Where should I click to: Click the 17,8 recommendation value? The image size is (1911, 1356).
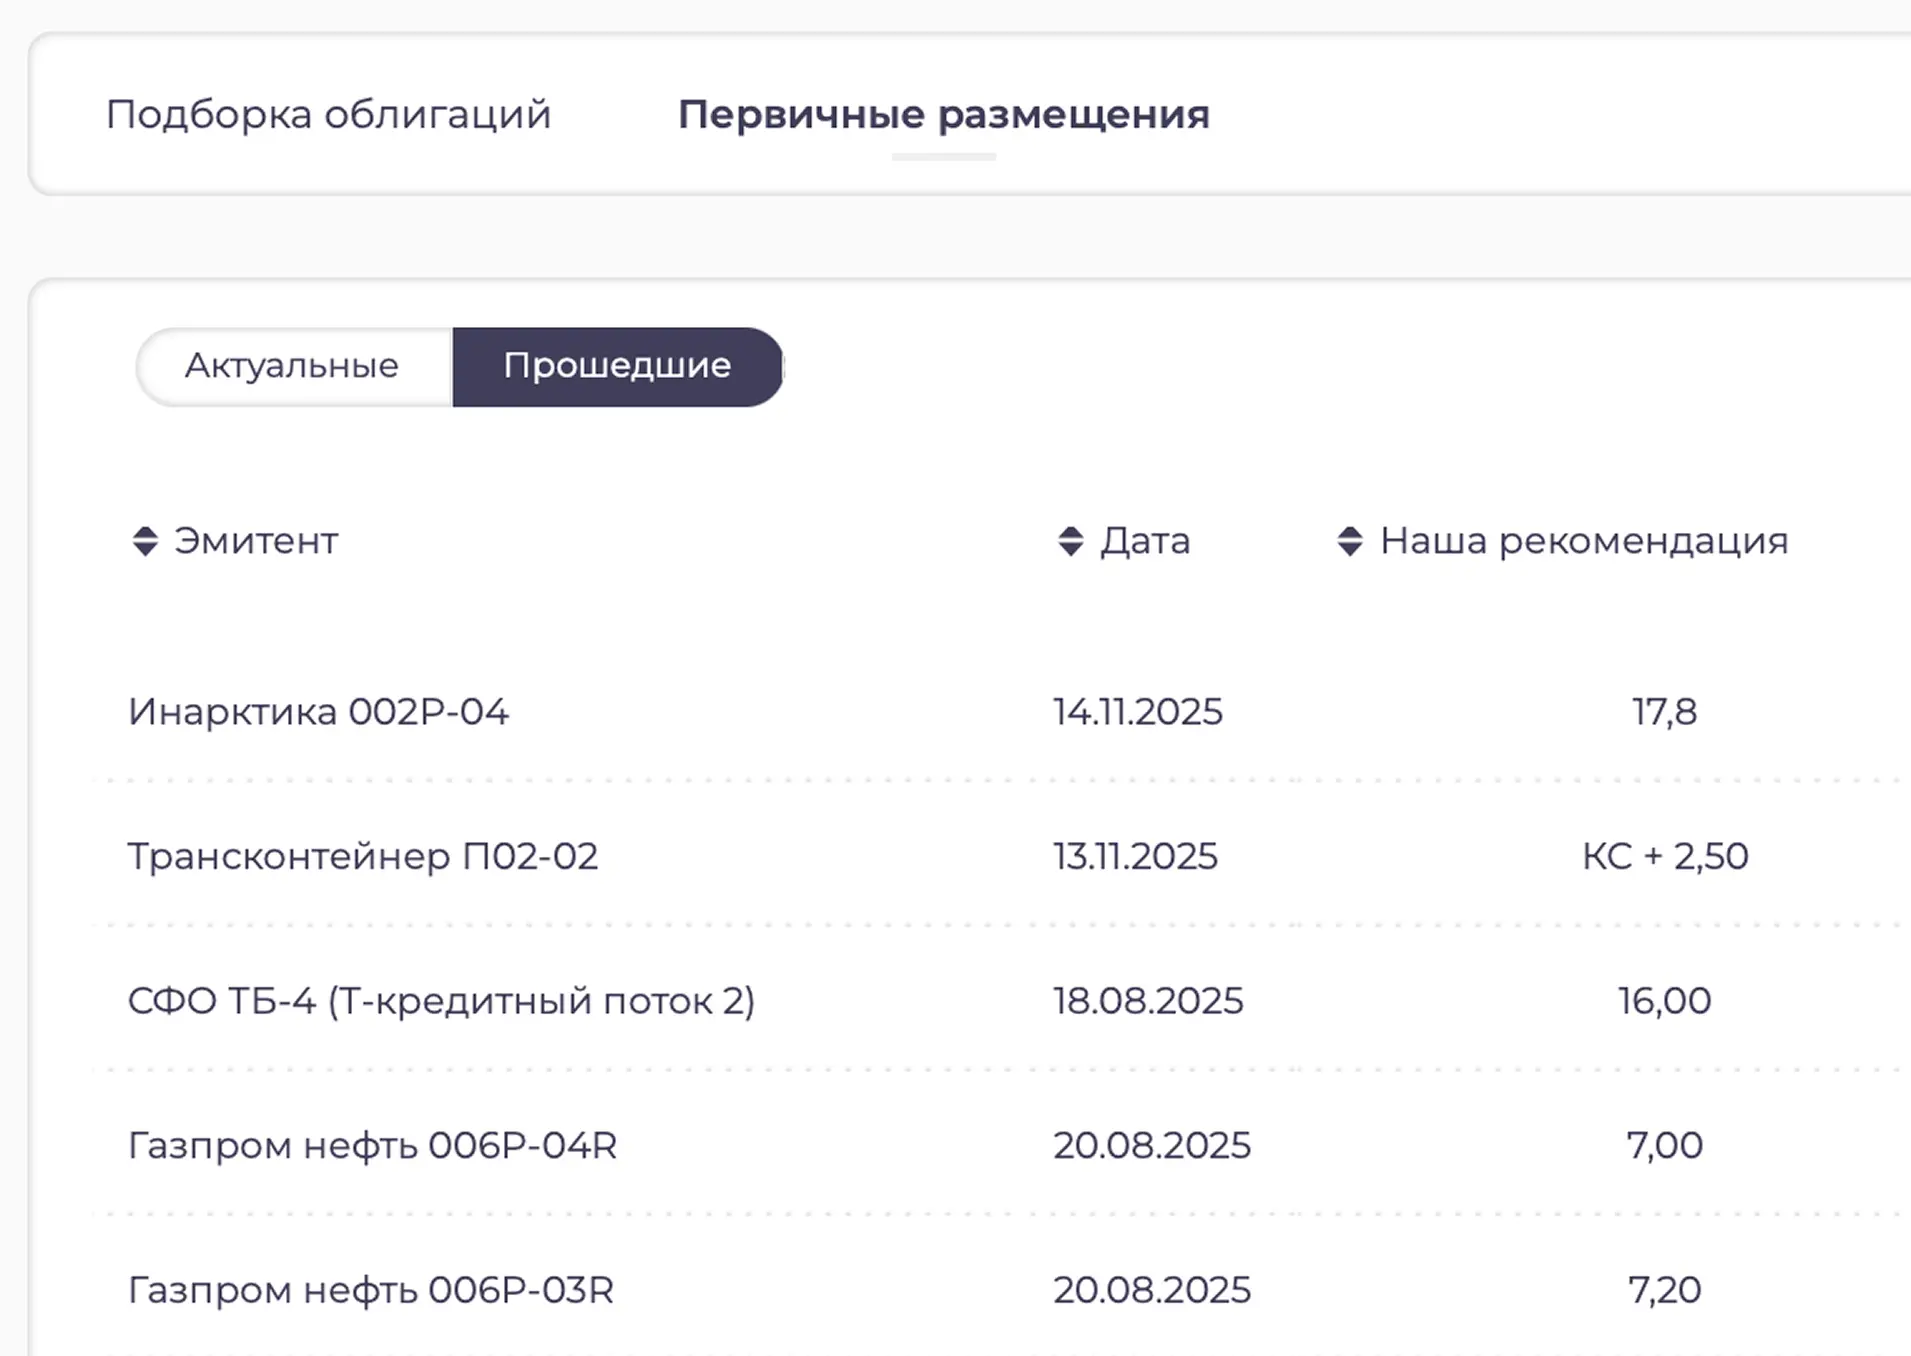click(1664, 712)
